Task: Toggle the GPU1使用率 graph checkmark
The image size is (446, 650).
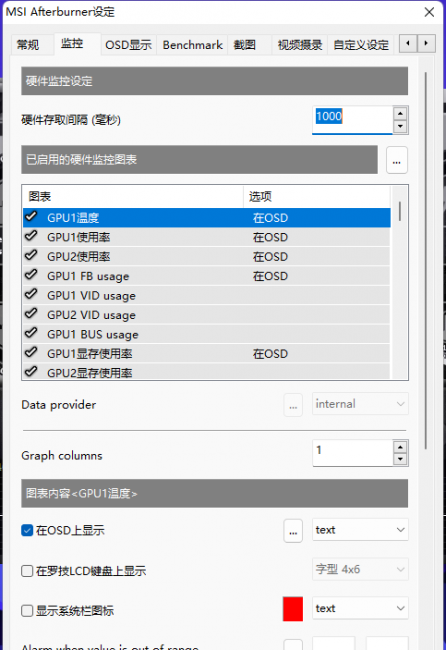Action: (x=31, y=236)
